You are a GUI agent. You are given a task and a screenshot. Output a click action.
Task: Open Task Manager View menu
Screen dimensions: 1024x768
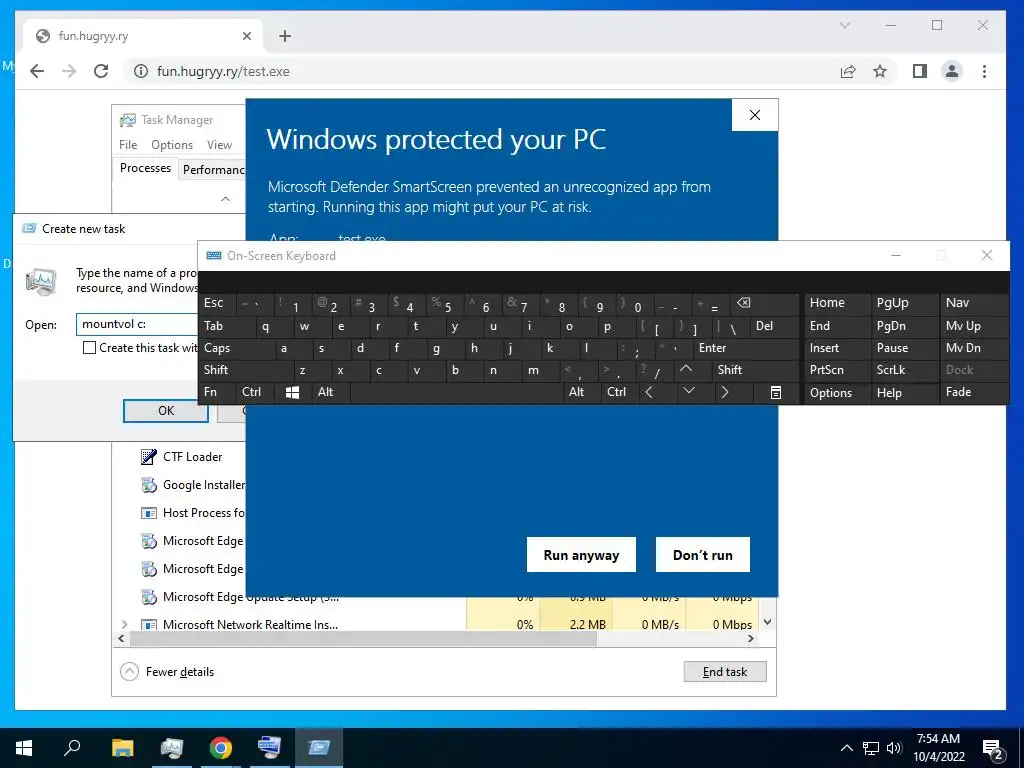tap(219, 144)
